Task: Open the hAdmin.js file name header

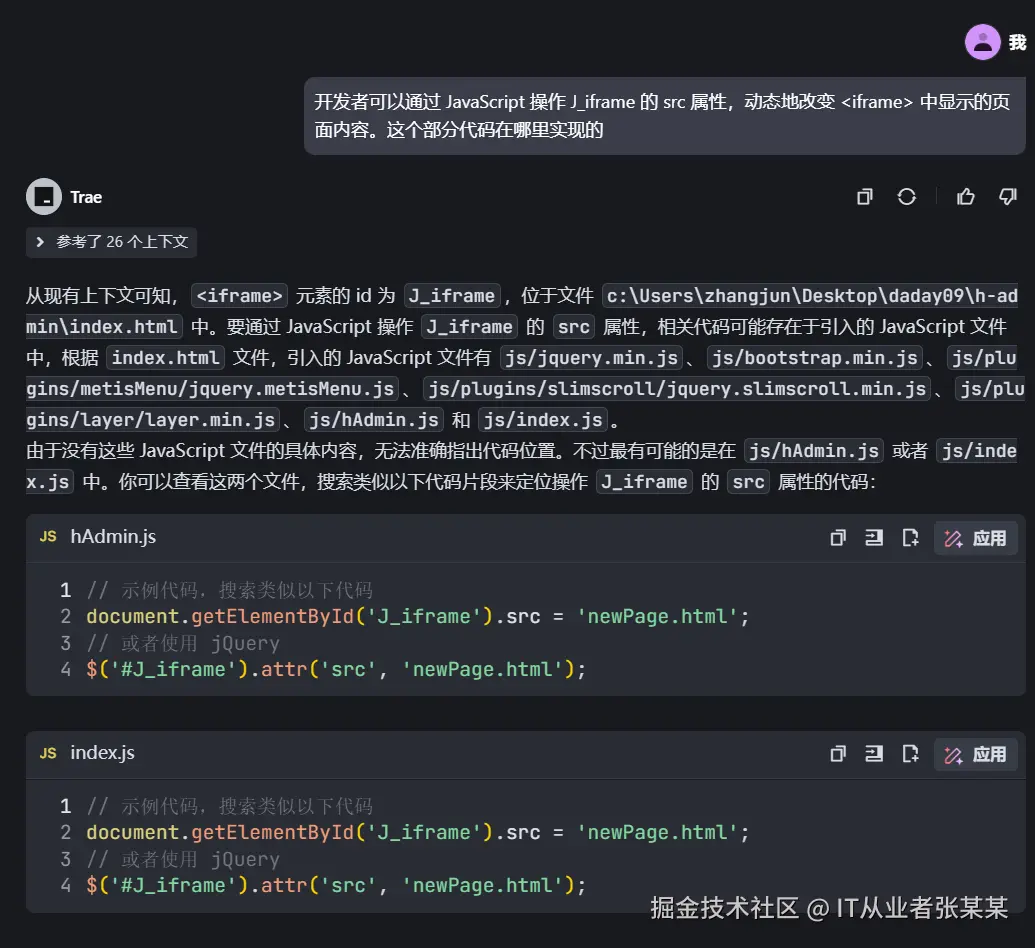Action: coord(113,537)
